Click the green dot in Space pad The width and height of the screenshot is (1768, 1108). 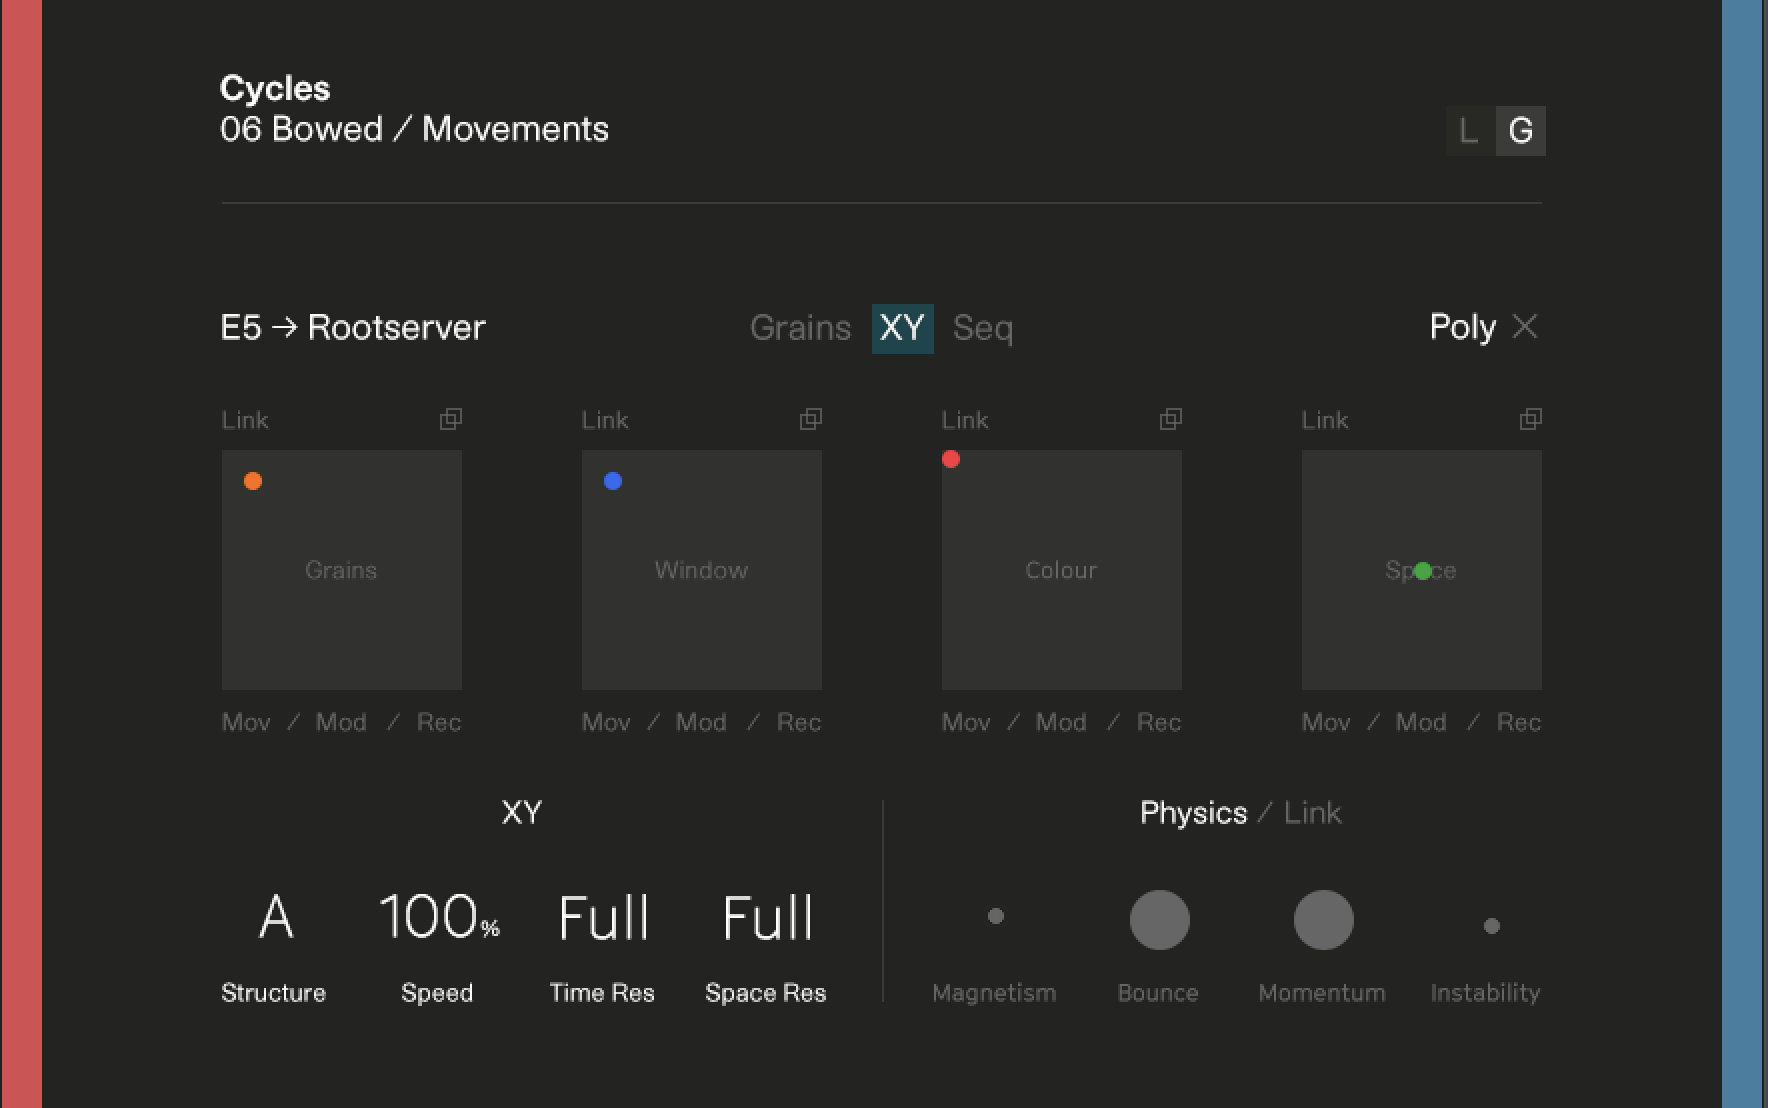click(x=1423, y=571)
